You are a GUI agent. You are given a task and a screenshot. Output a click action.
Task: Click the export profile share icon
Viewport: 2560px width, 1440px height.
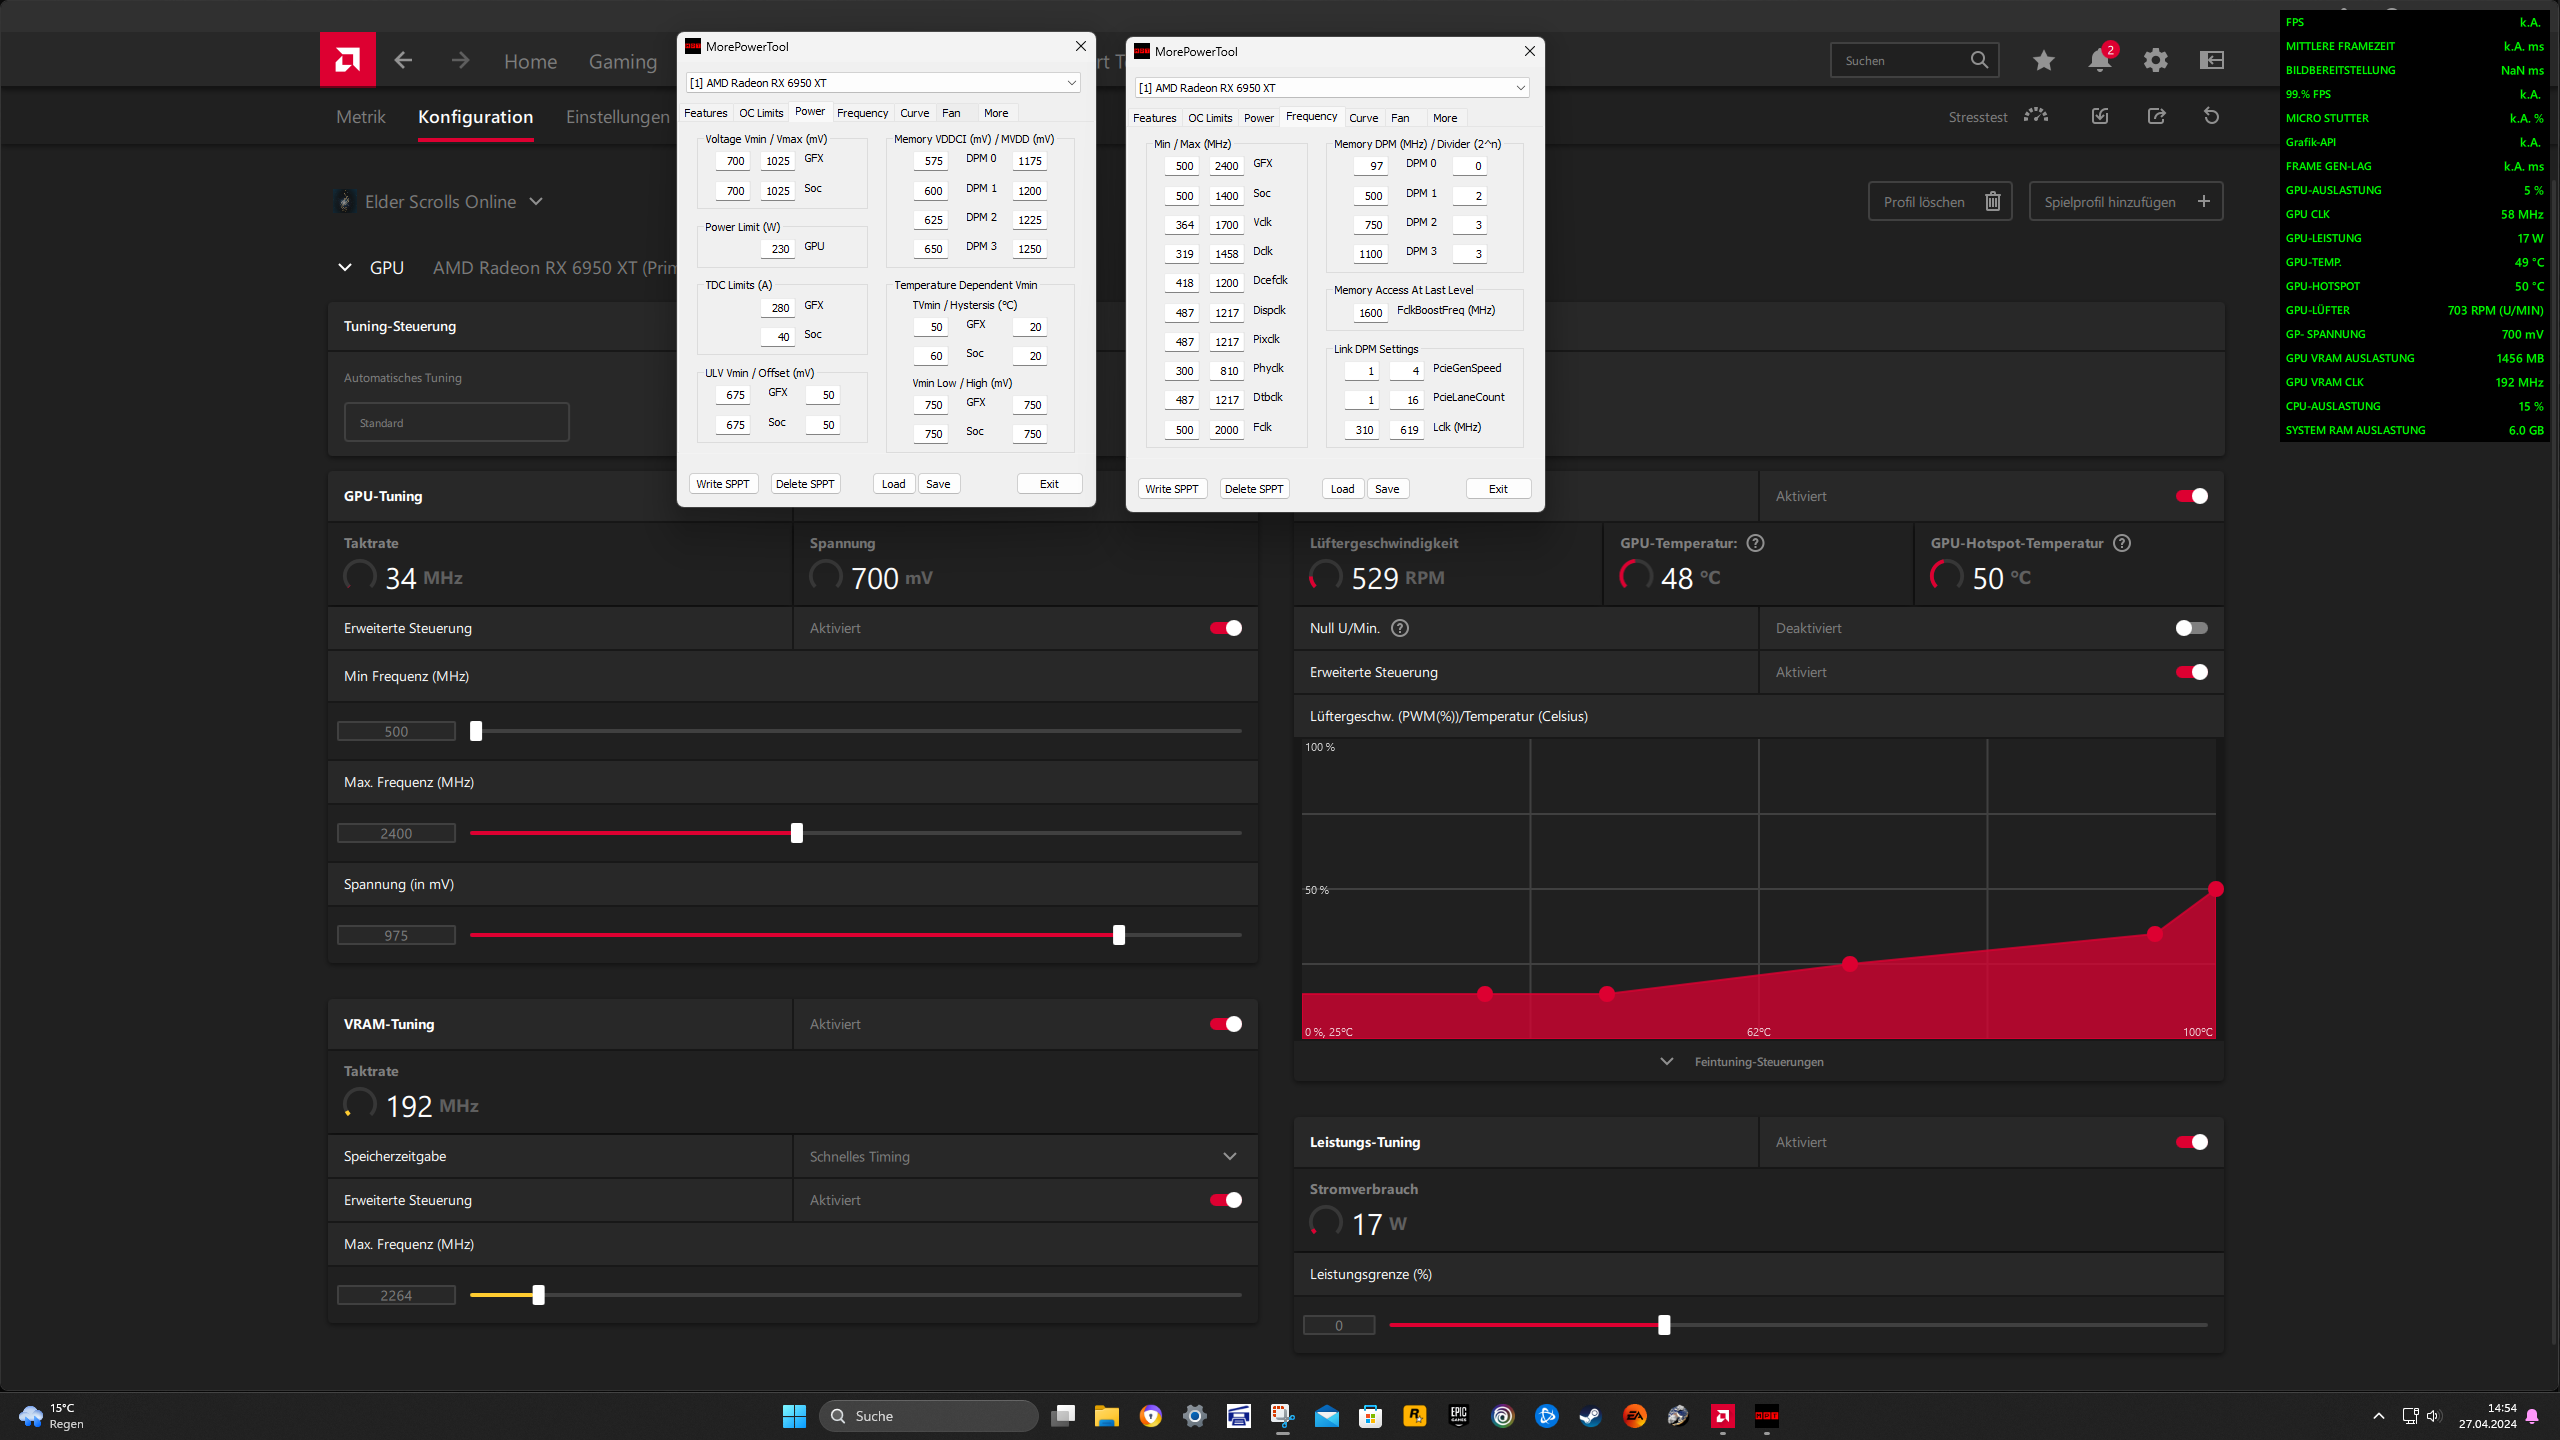click(x=2156, y=116)
